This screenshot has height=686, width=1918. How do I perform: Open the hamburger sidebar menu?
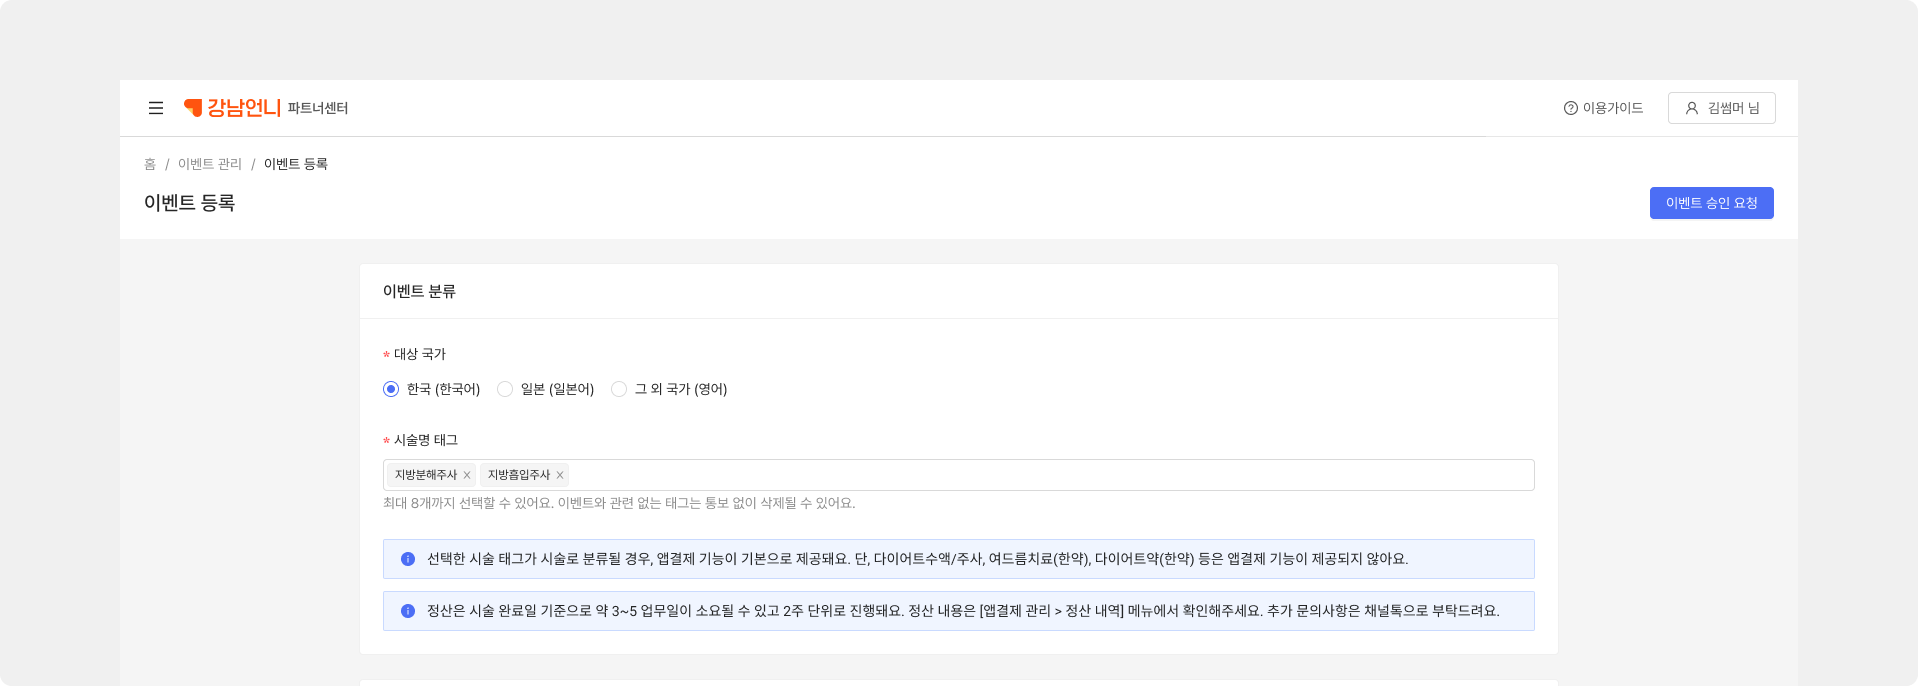(156, 108)
